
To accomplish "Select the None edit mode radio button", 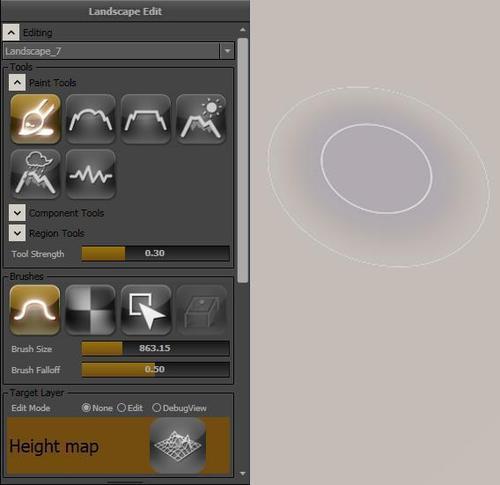I will [86, 408].
